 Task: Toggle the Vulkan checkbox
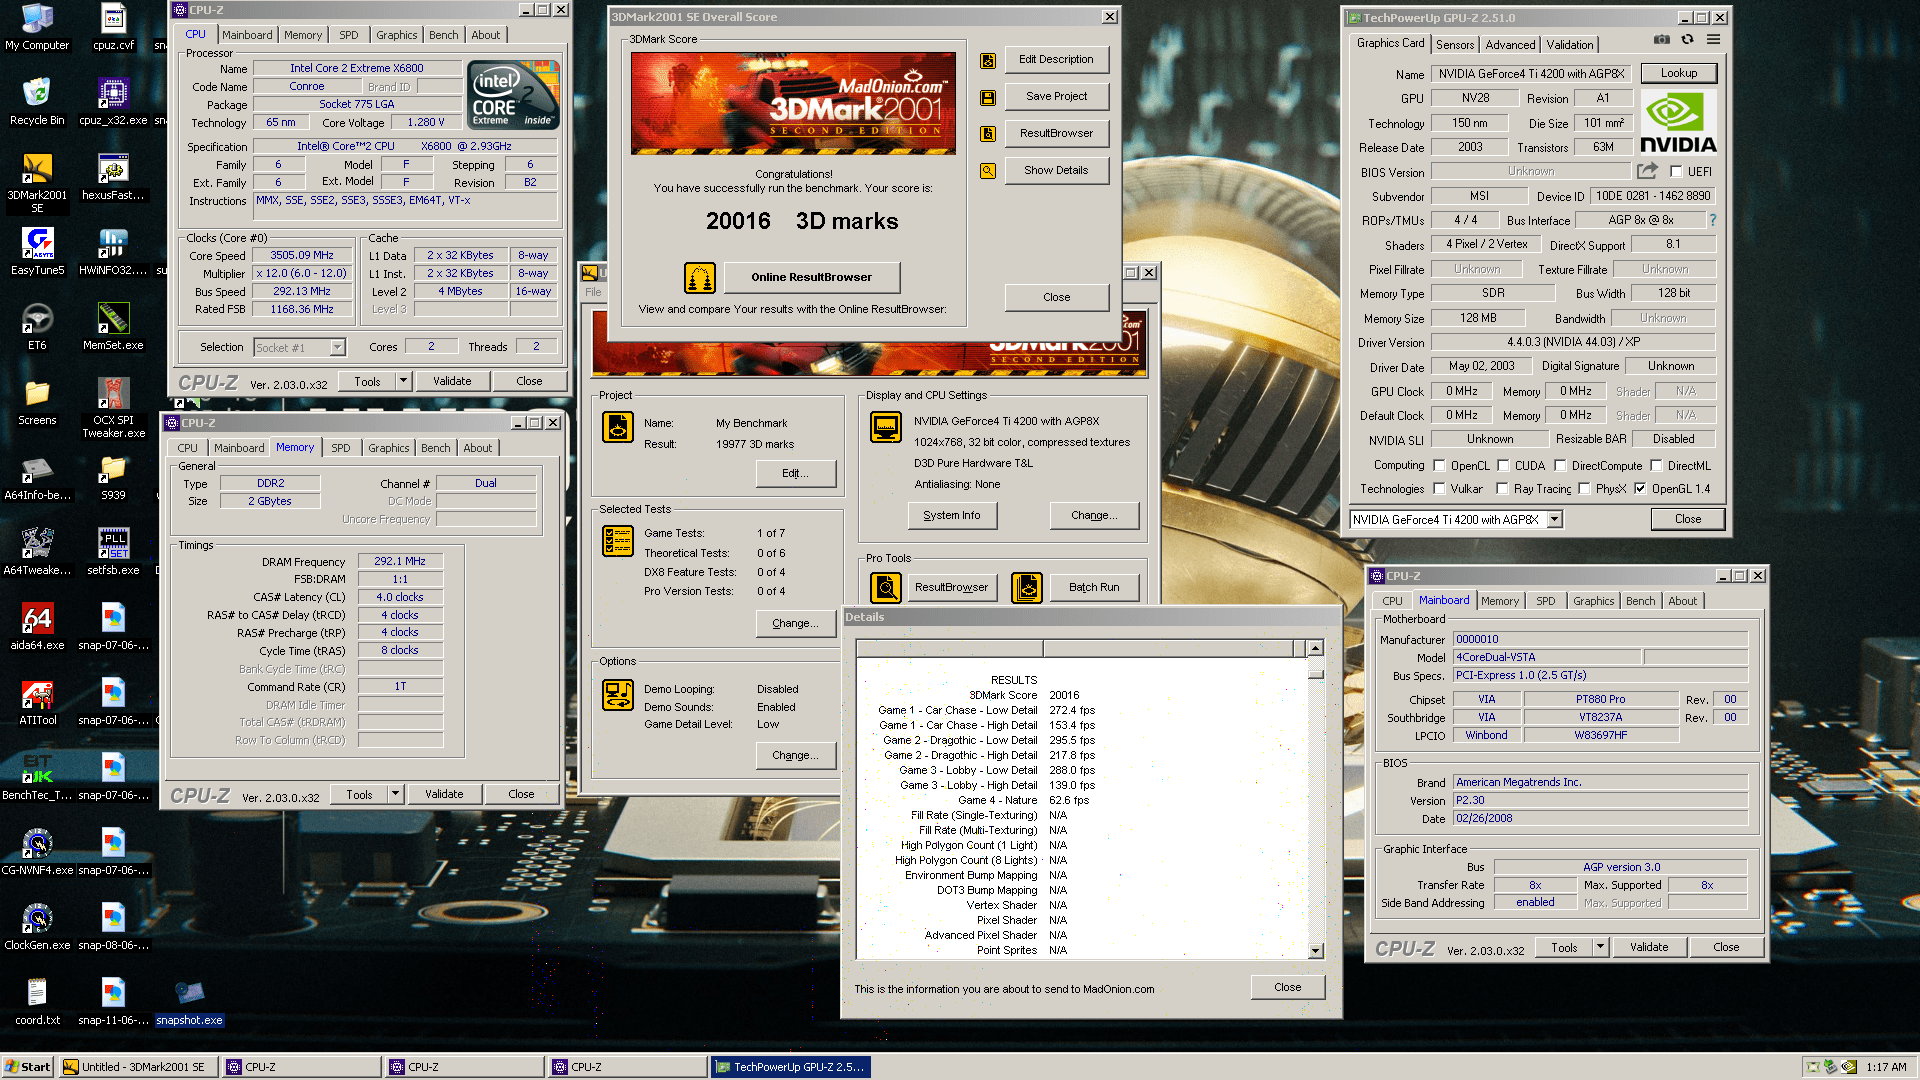pyautogui.click(x=1439, y=489)
